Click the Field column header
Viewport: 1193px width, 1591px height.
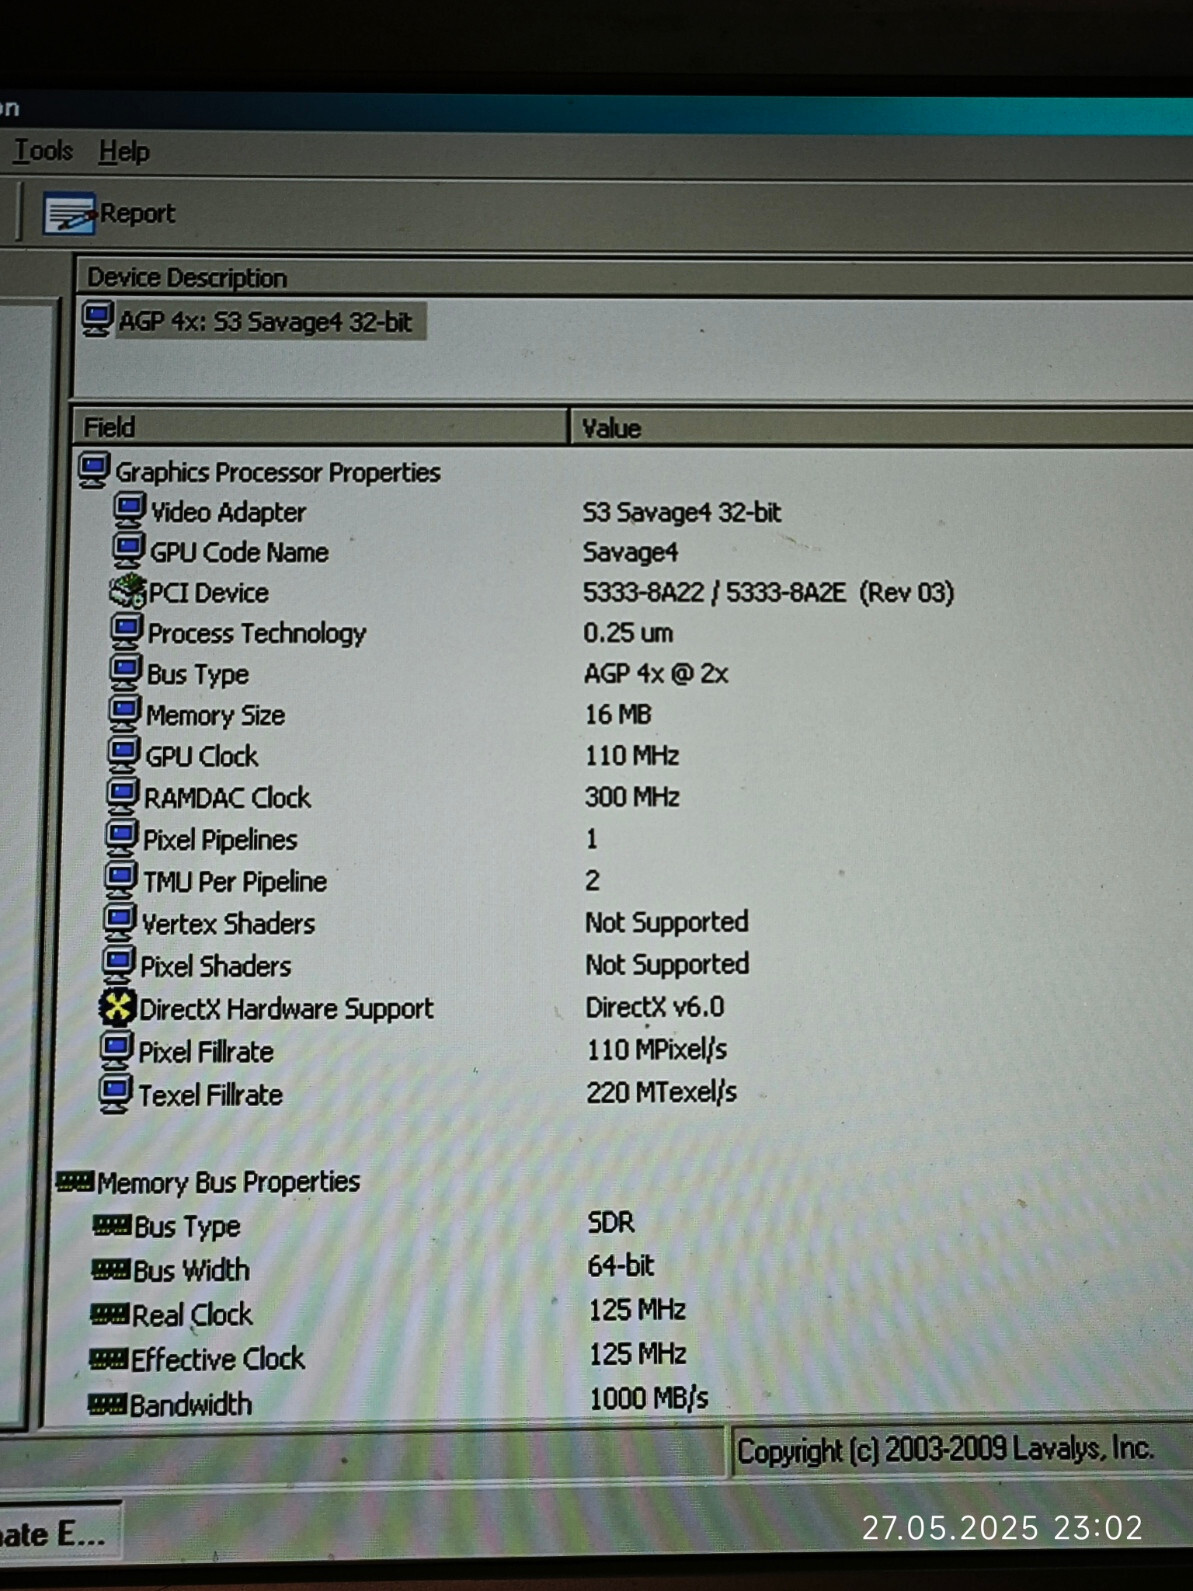(x=320, y=427)
